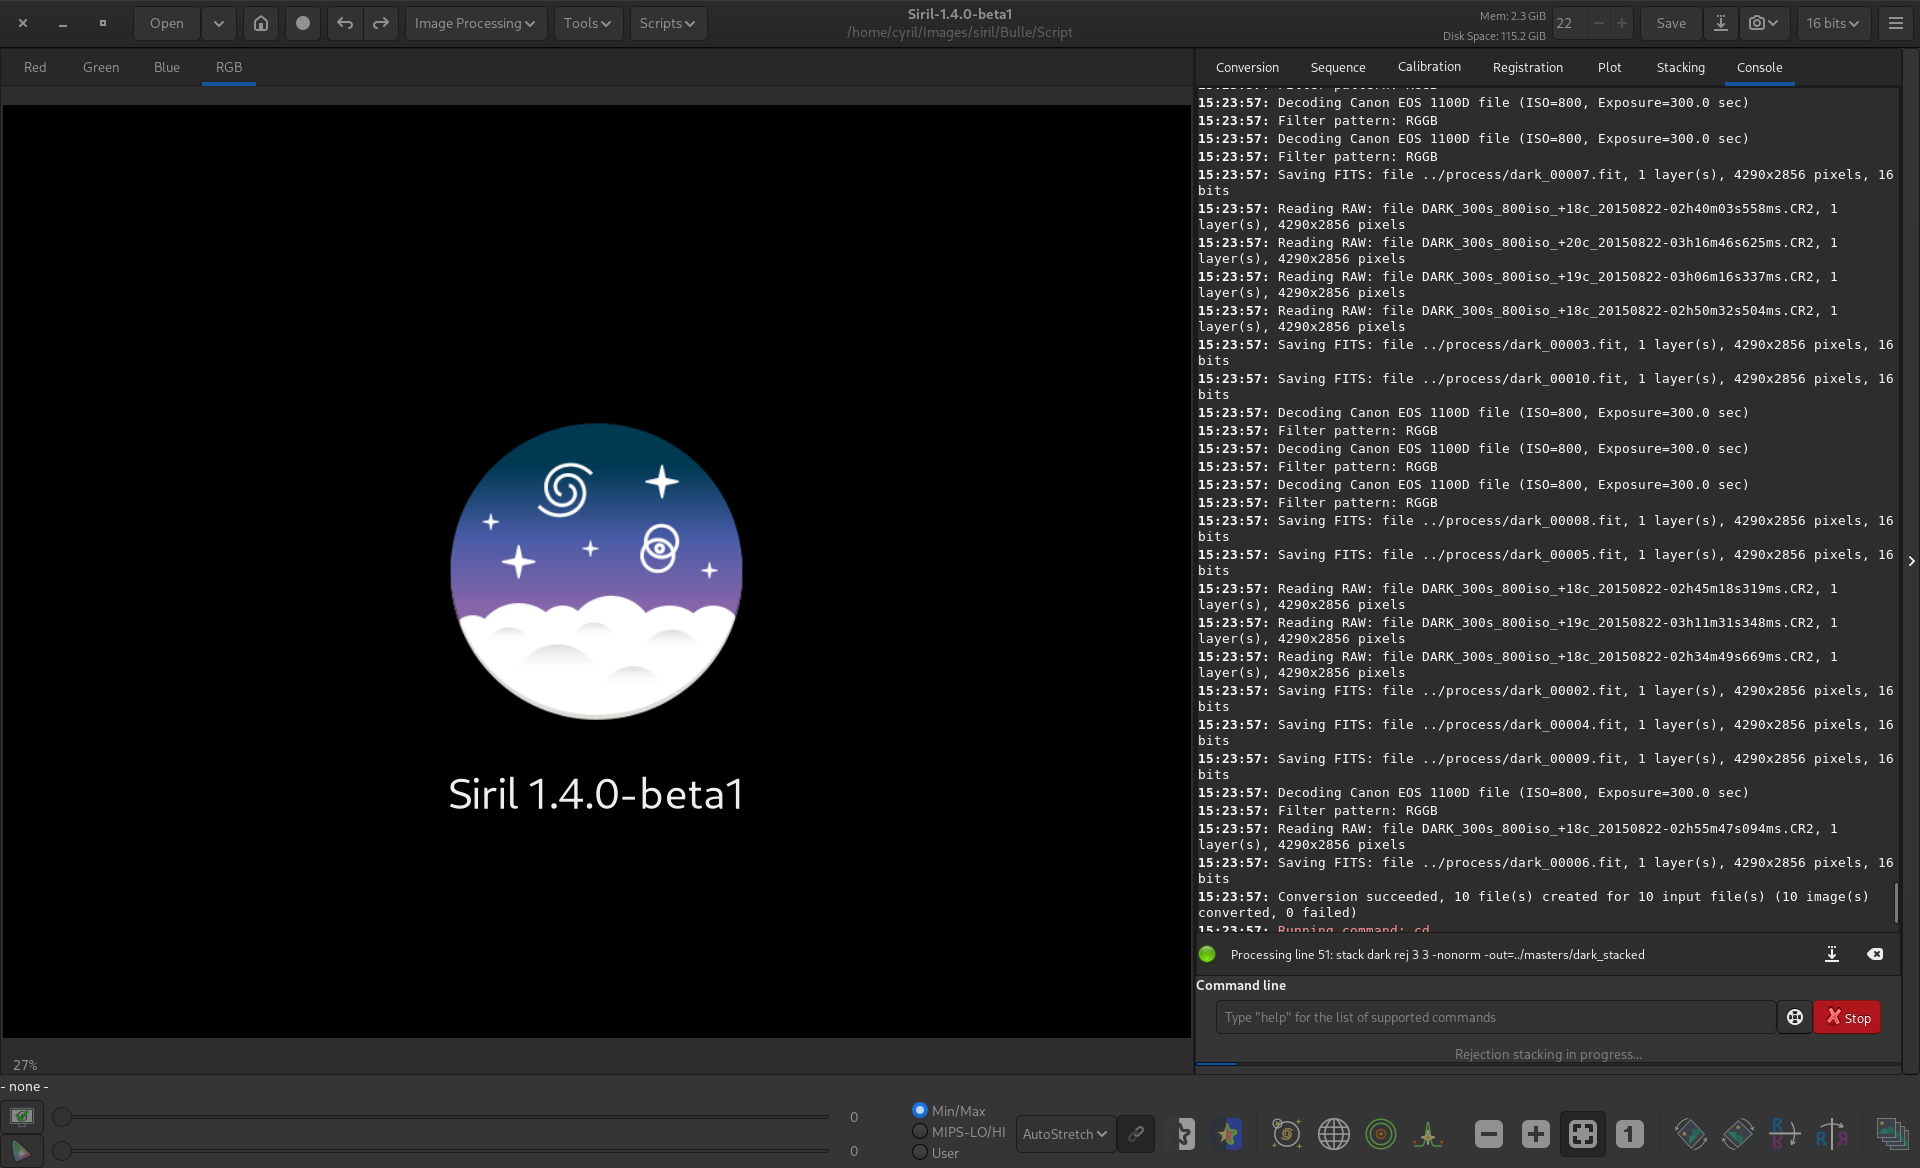1920x1168 pixels.
Task: Zoom in with the plus icon
Action: click(x=1536, y=1133)
